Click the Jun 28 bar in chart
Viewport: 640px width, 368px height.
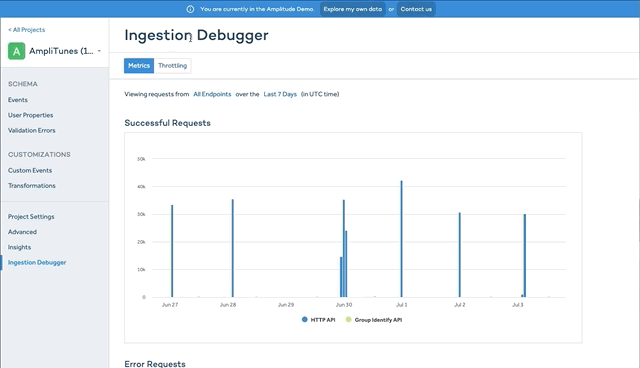coord(233,248)
